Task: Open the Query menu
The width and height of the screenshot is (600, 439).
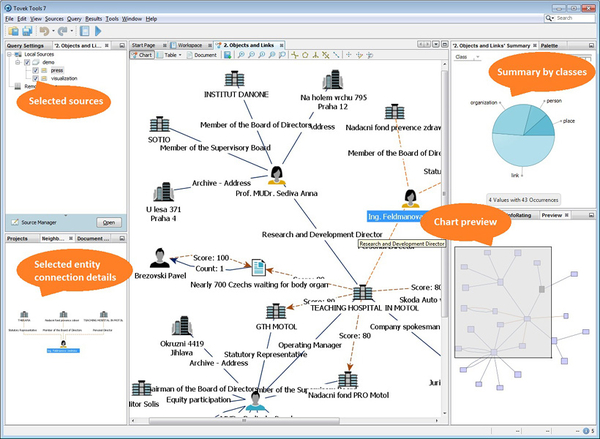Action: coord(74,19)
